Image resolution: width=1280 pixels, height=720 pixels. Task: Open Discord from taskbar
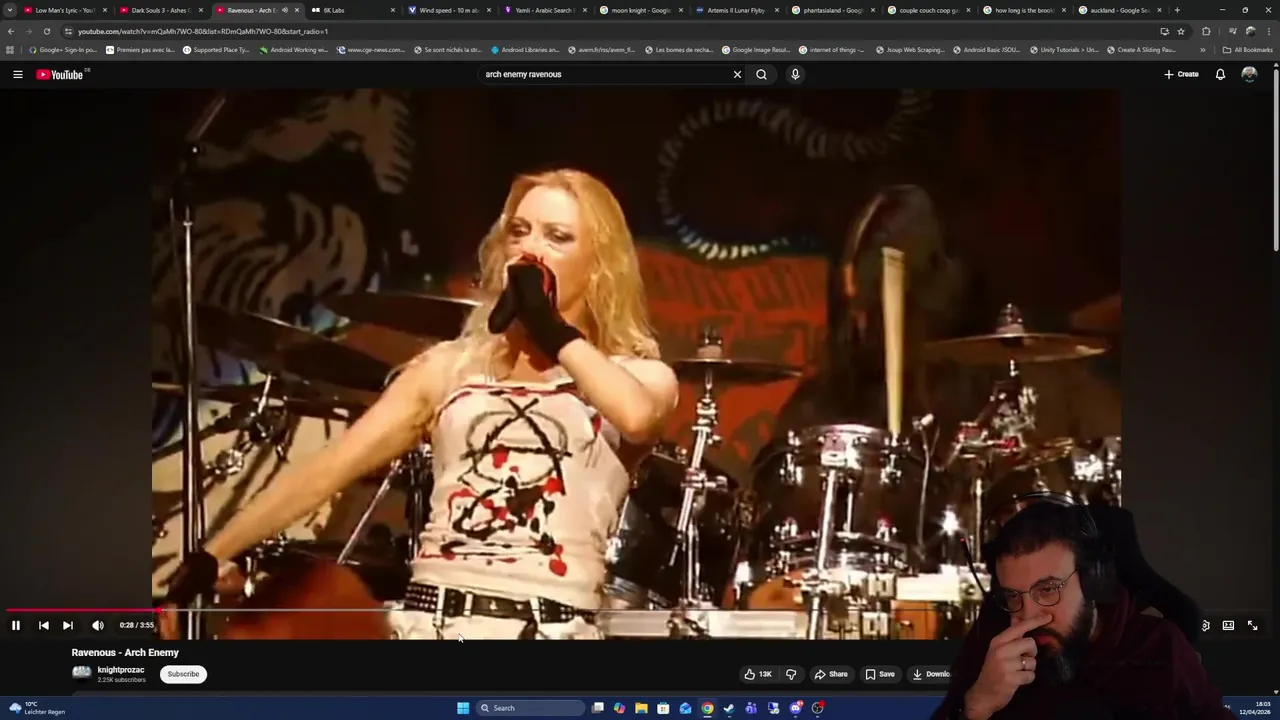coord(796,708)
